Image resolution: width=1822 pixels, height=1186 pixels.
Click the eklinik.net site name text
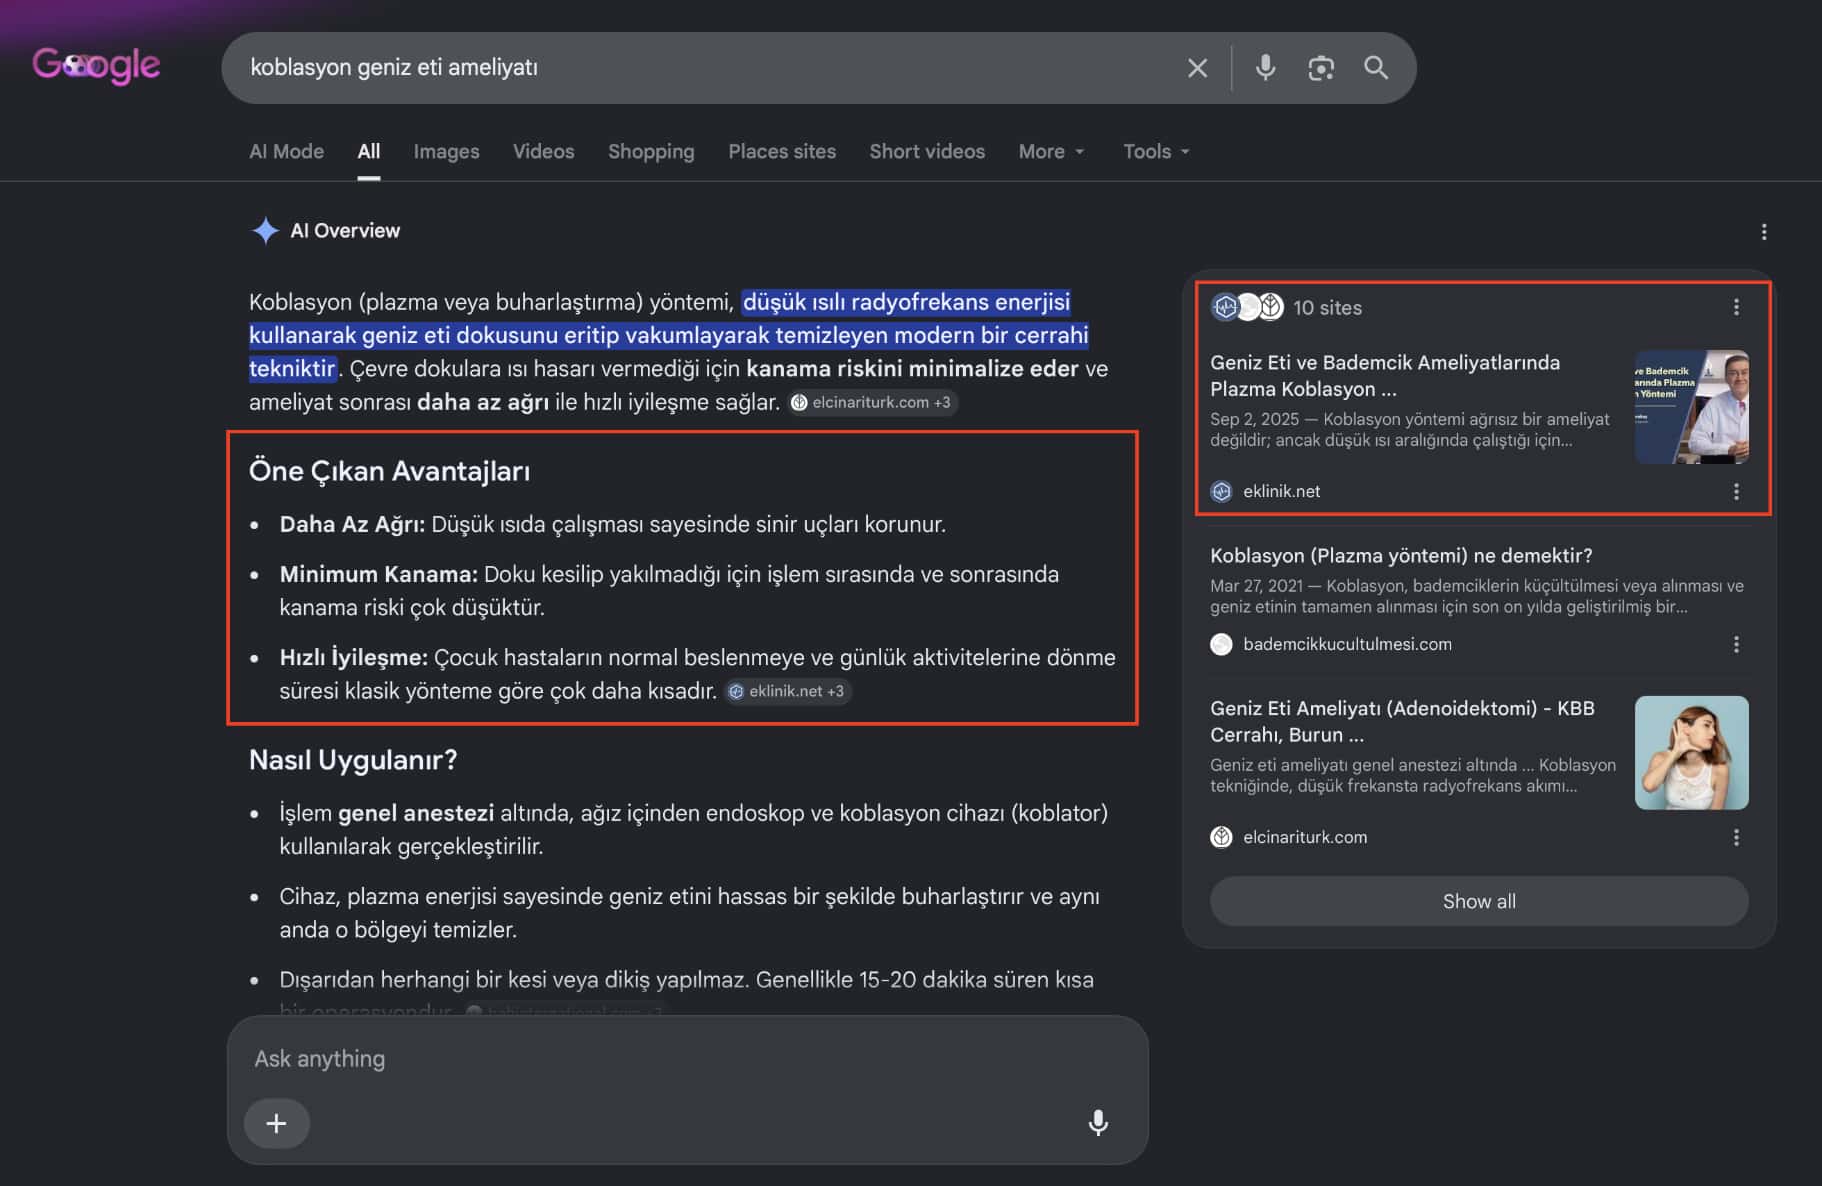[x=1281, y=491]
